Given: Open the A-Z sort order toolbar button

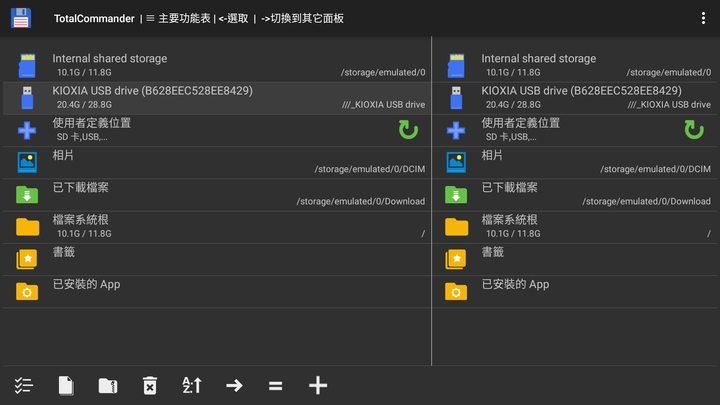Looking at the screenshot, I should (x=192, y=385).
